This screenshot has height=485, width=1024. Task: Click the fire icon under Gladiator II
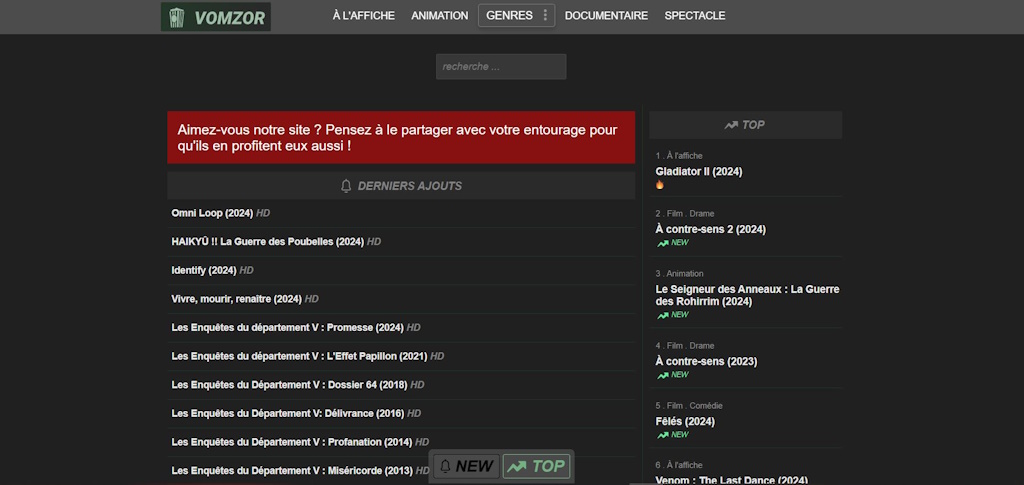660,185
